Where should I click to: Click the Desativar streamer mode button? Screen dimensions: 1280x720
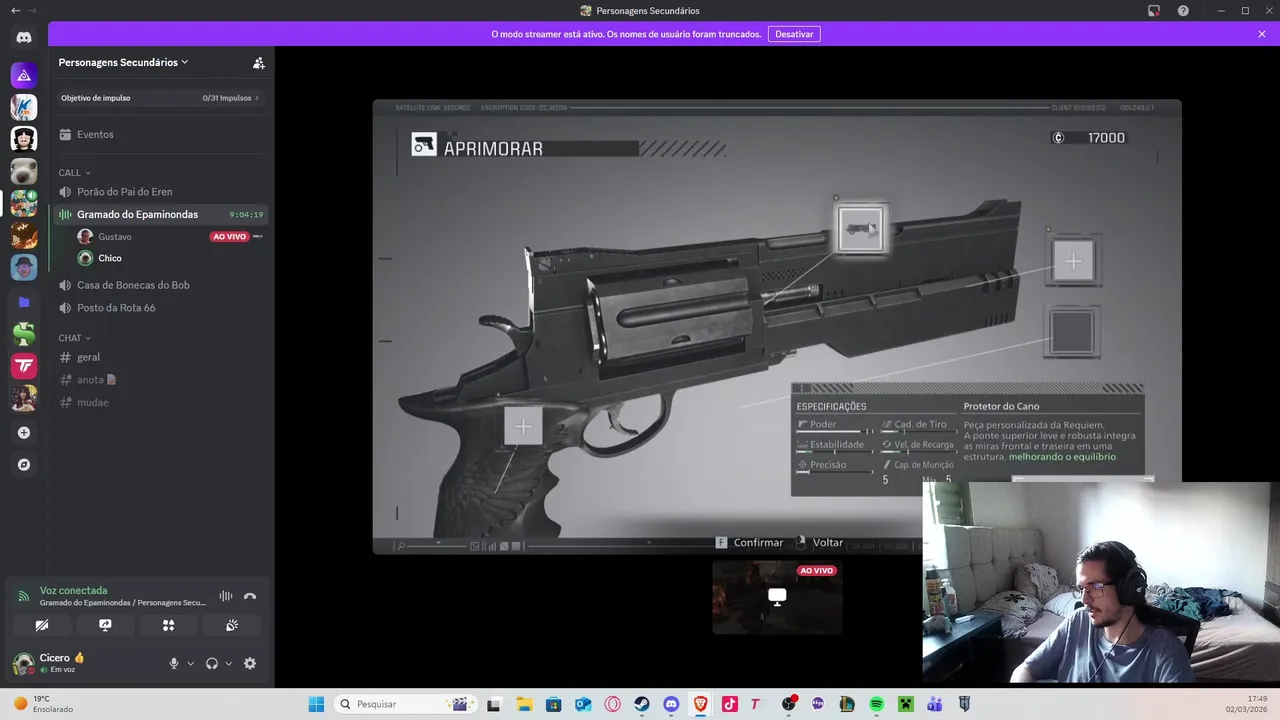(794, 34)
